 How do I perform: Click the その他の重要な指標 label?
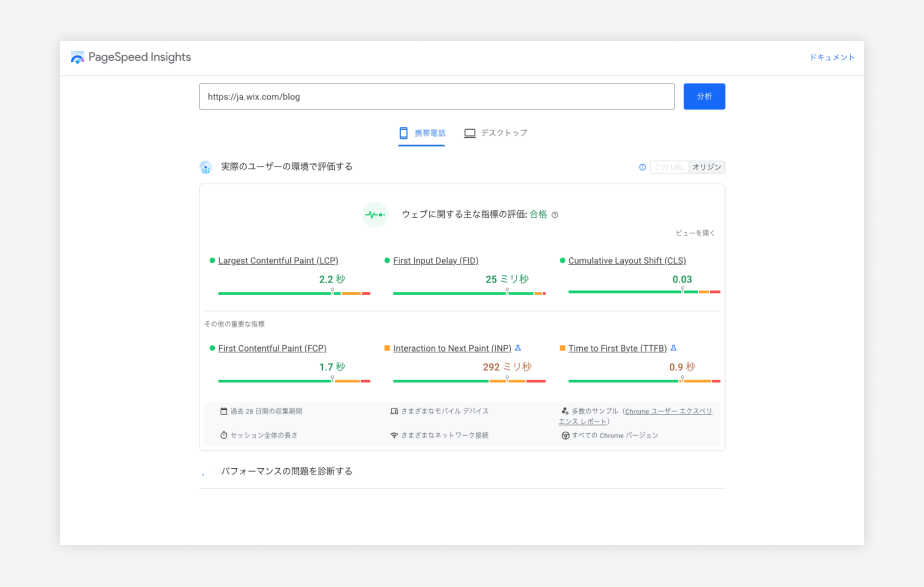coord(234,324)
